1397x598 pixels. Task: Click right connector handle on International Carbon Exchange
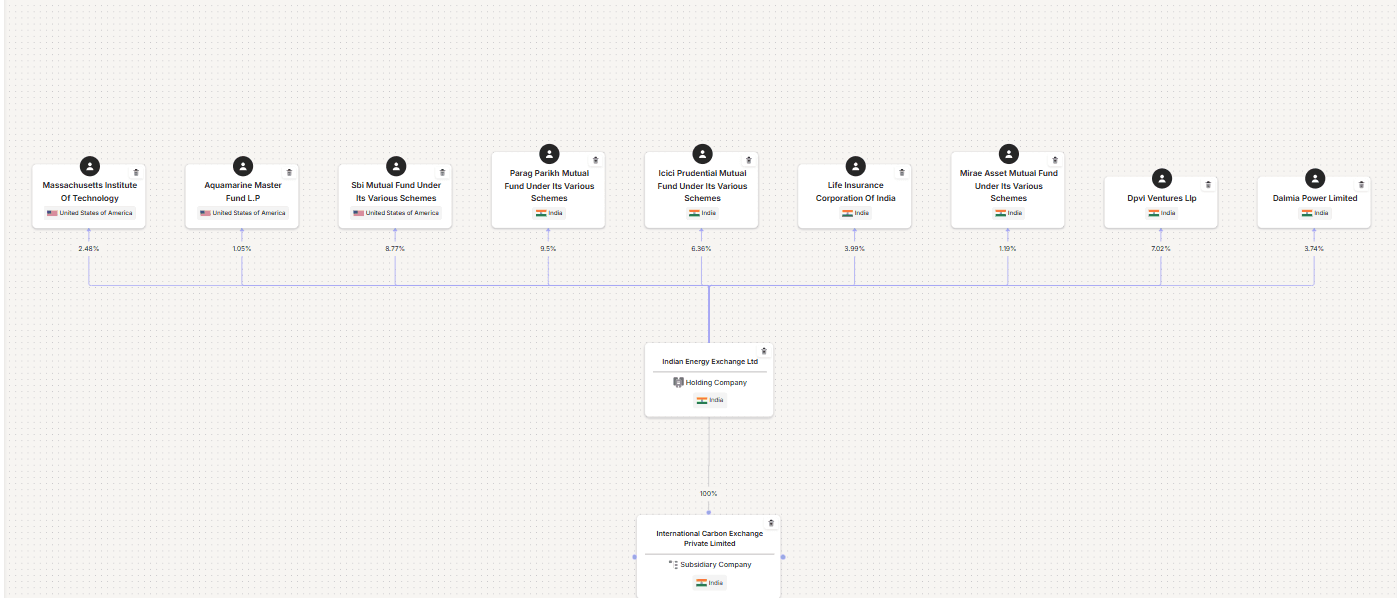[782, 557]
